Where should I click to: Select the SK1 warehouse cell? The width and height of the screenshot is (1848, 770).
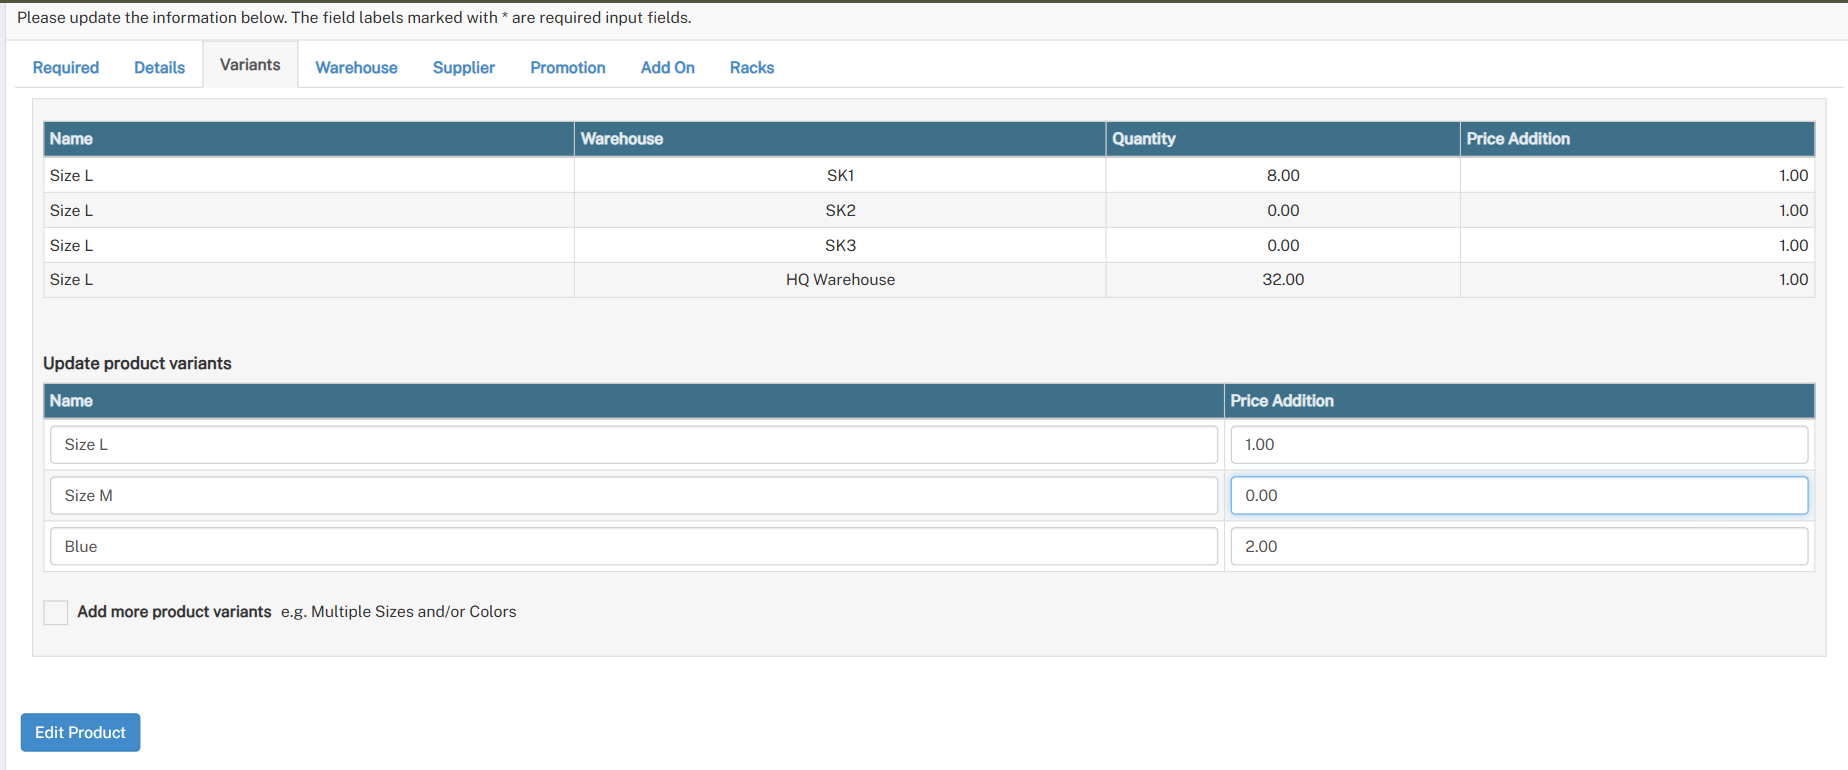tap(840, 175)
